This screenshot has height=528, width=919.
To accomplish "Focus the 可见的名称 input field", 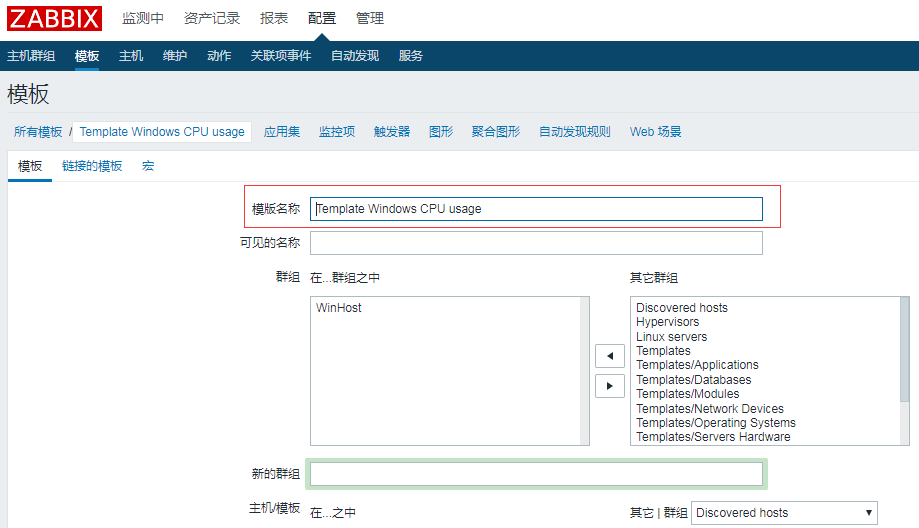I will point(536,243).
